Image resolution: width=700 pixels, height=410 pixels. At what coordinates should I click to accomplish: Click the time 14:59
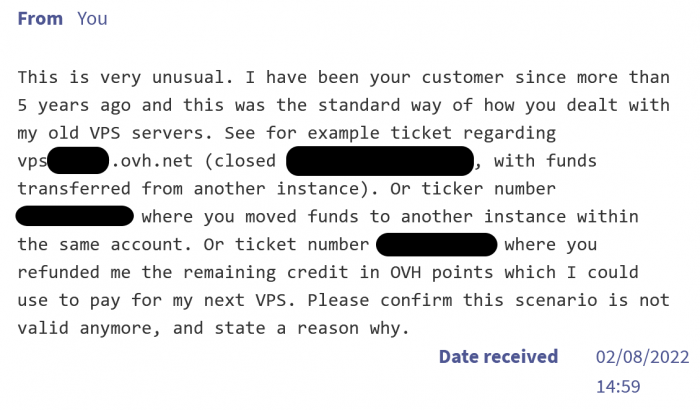616,386
